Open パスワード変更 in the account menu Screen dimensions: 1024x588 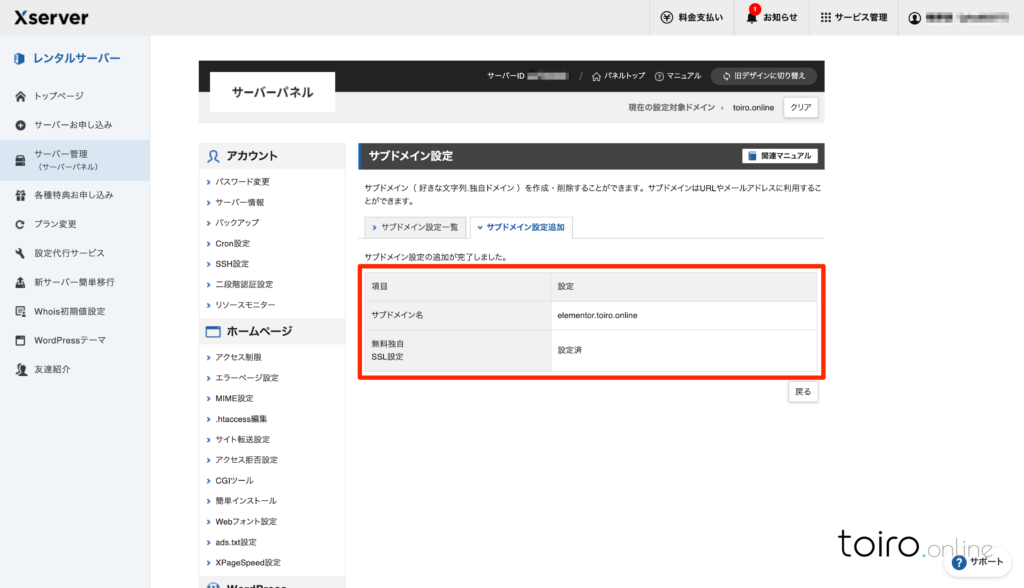click(x=242, y=182)
